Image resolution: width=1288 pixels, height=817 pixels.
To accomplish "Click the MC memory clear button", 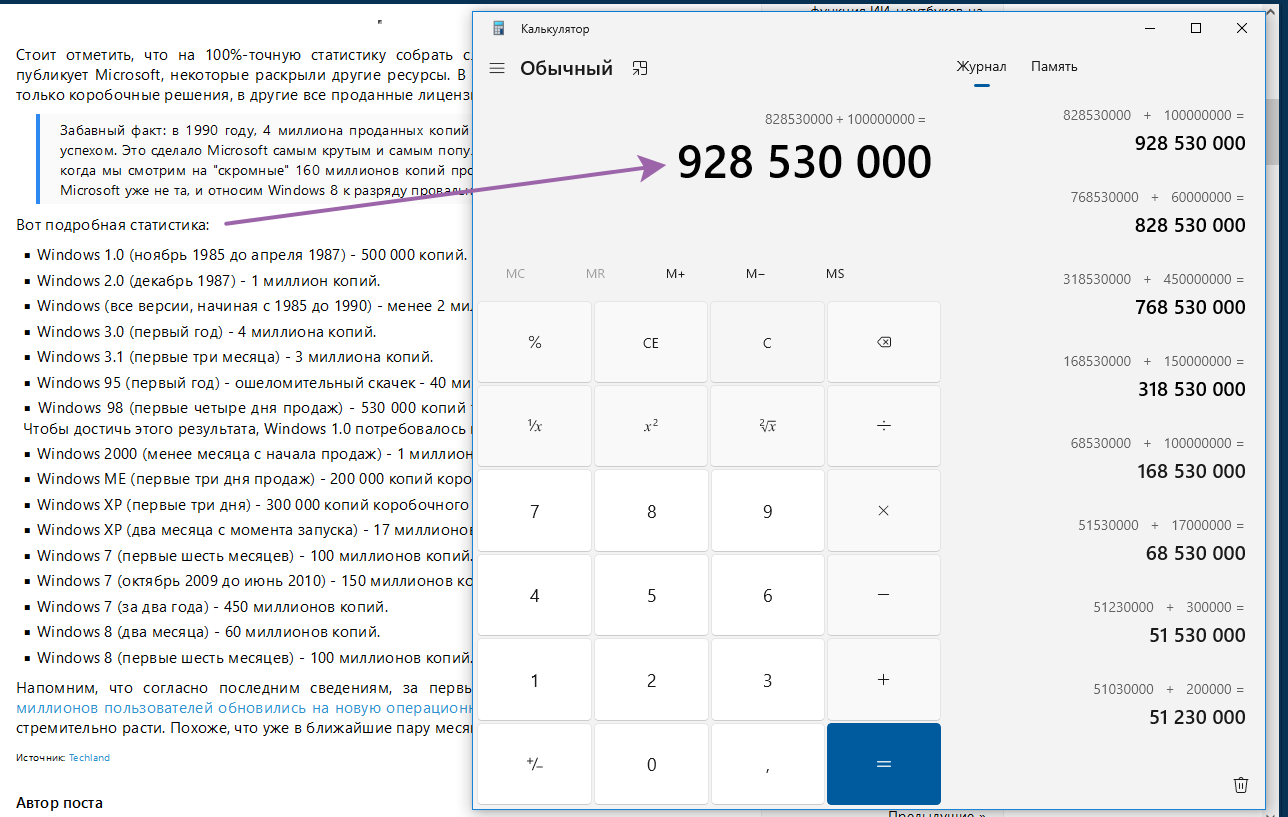I will [515, 274].
